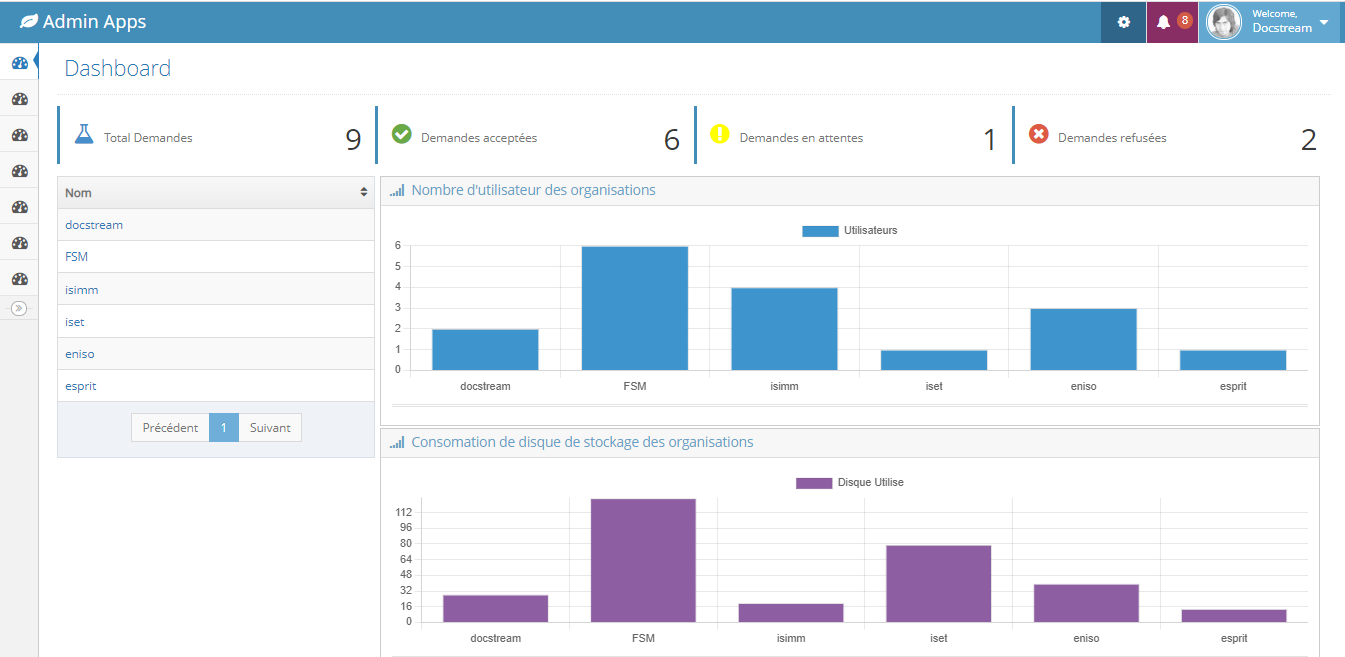This screenshot has height=657, width=1345.
Task: Click yellow warning icon for Demandes en attentes
Action: [720, 134]
